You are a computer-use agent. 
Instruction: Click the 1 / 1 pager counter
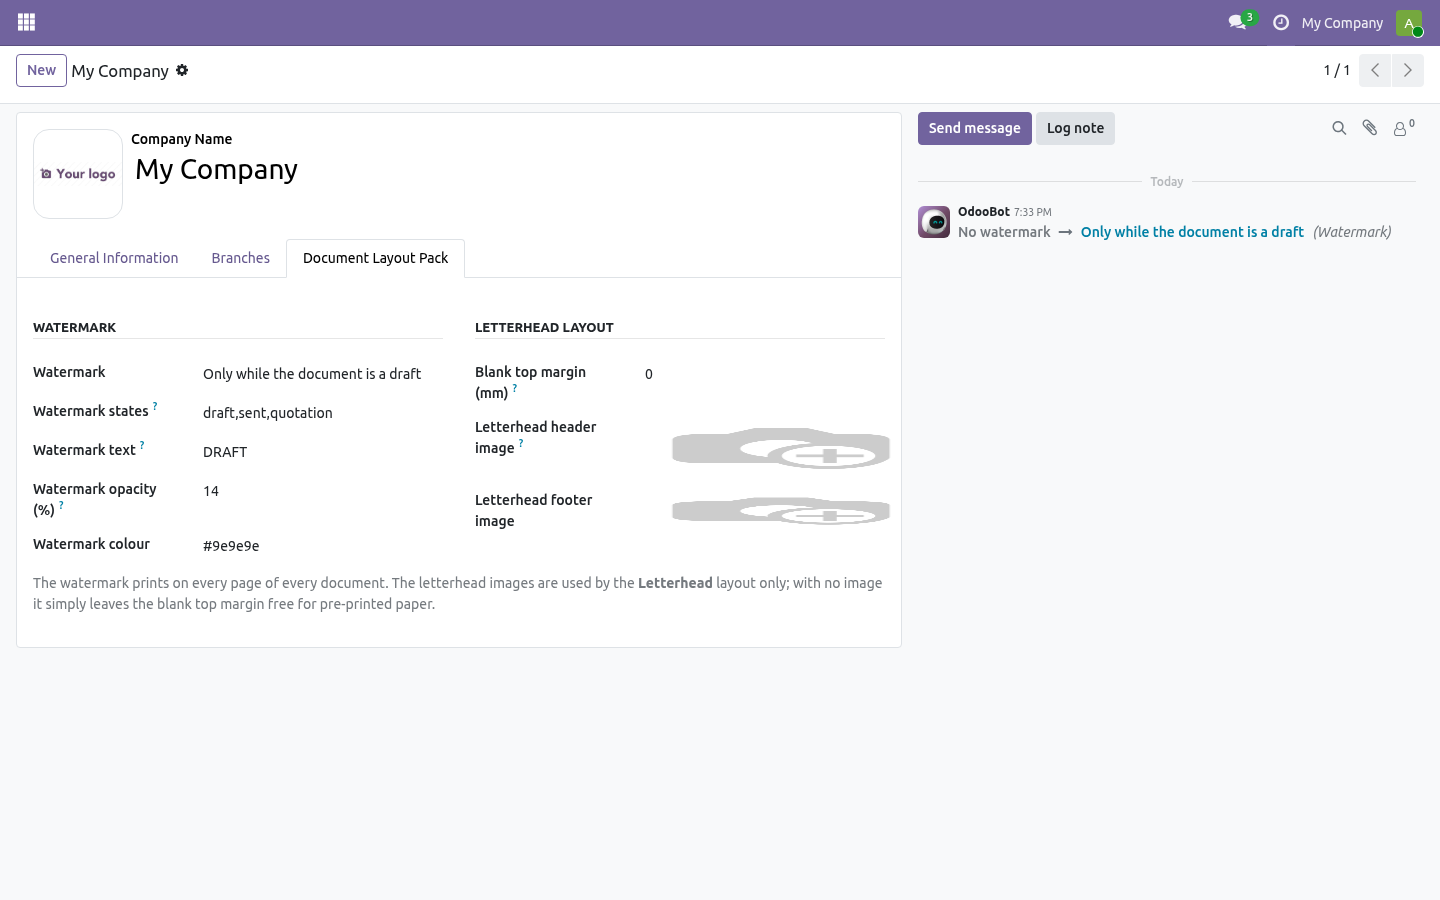pyautogui.click(x=1337, y=70)
